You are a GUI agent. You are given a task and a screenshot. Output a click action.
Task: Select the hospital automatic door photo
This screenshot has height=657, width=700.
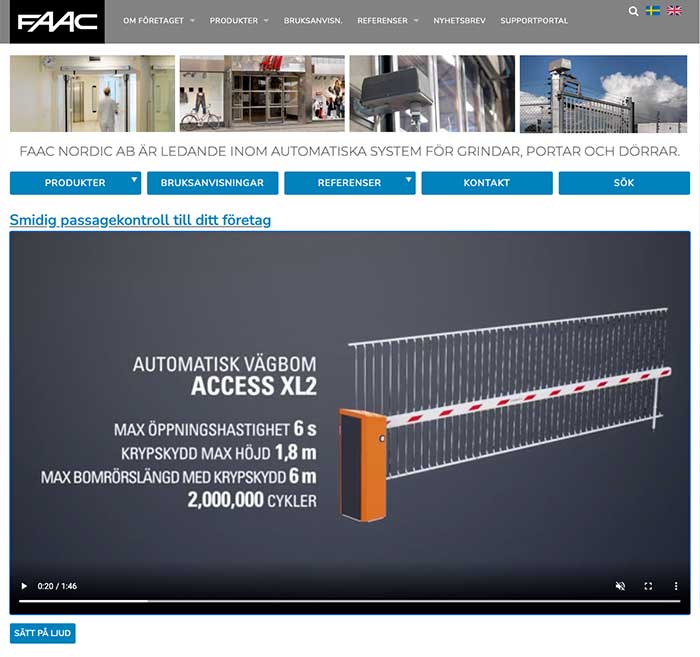pyautogui.click(x=92, y=94)
